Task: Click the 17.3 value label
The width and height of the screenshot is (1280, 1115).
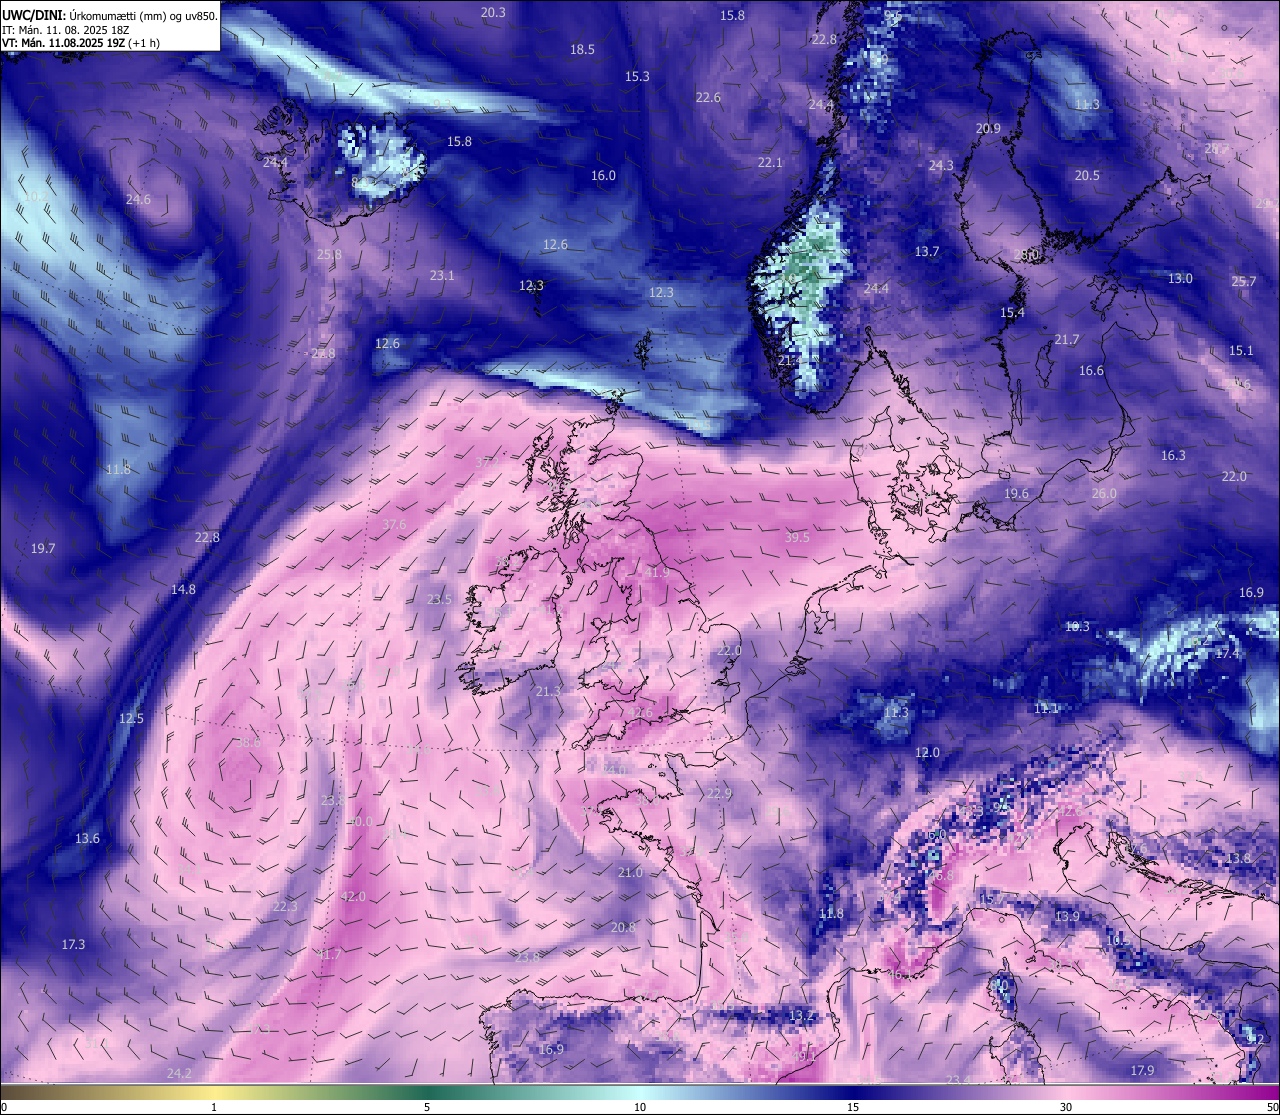Action: (73, 945)
